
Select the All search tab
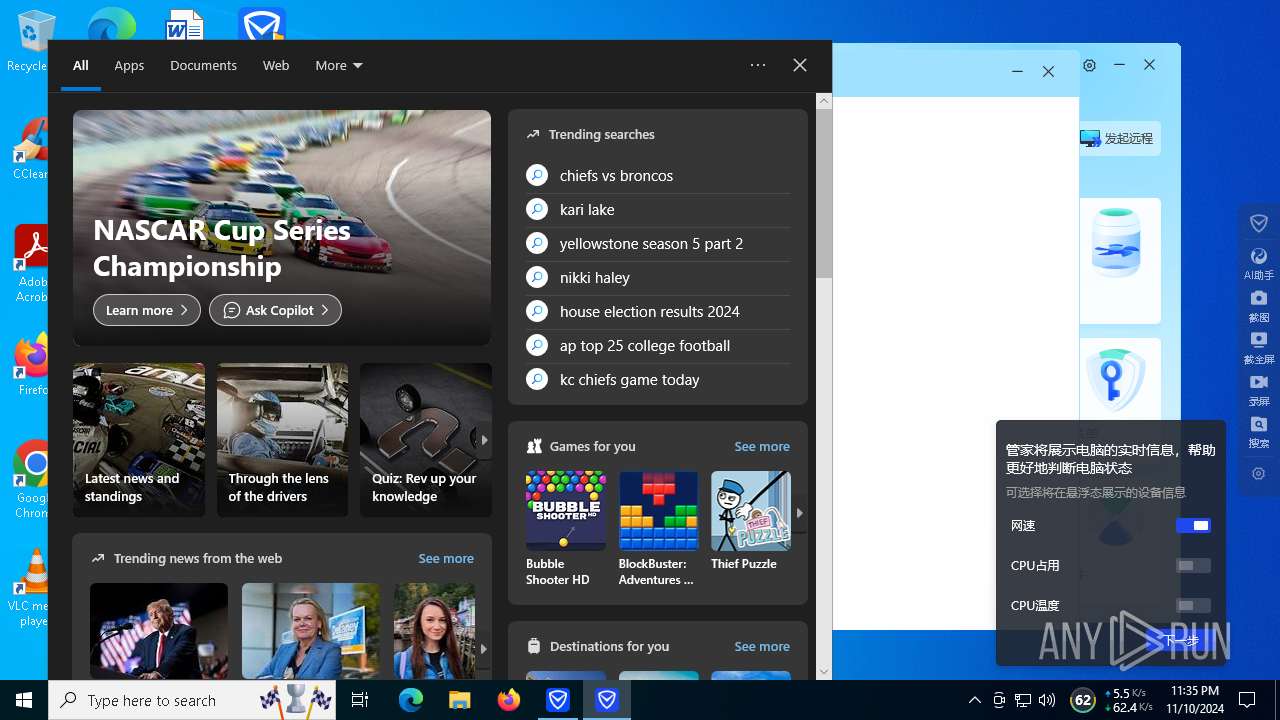pos(81,65)
